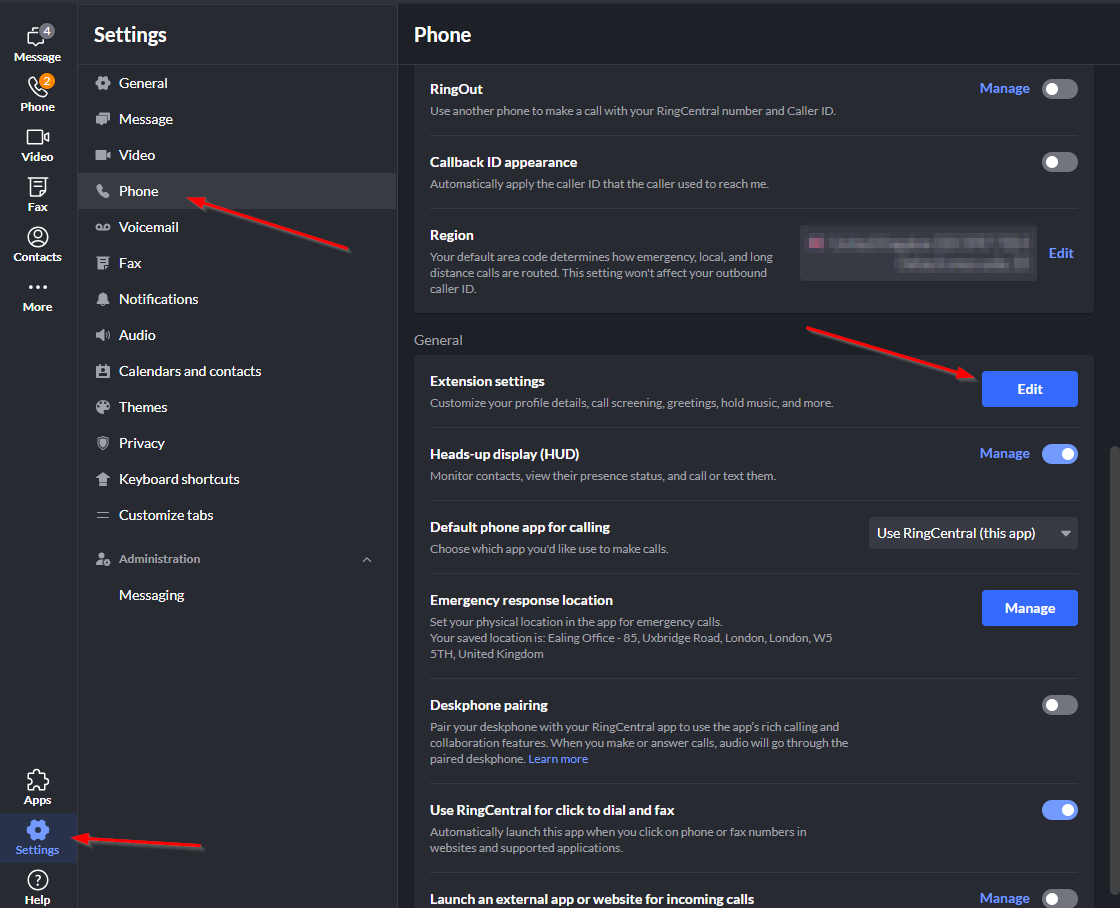The width and height of the screenshot is (1120, 908).
Task: Click the Voicemail icon in settings list
Action: [x=103, y=227]
